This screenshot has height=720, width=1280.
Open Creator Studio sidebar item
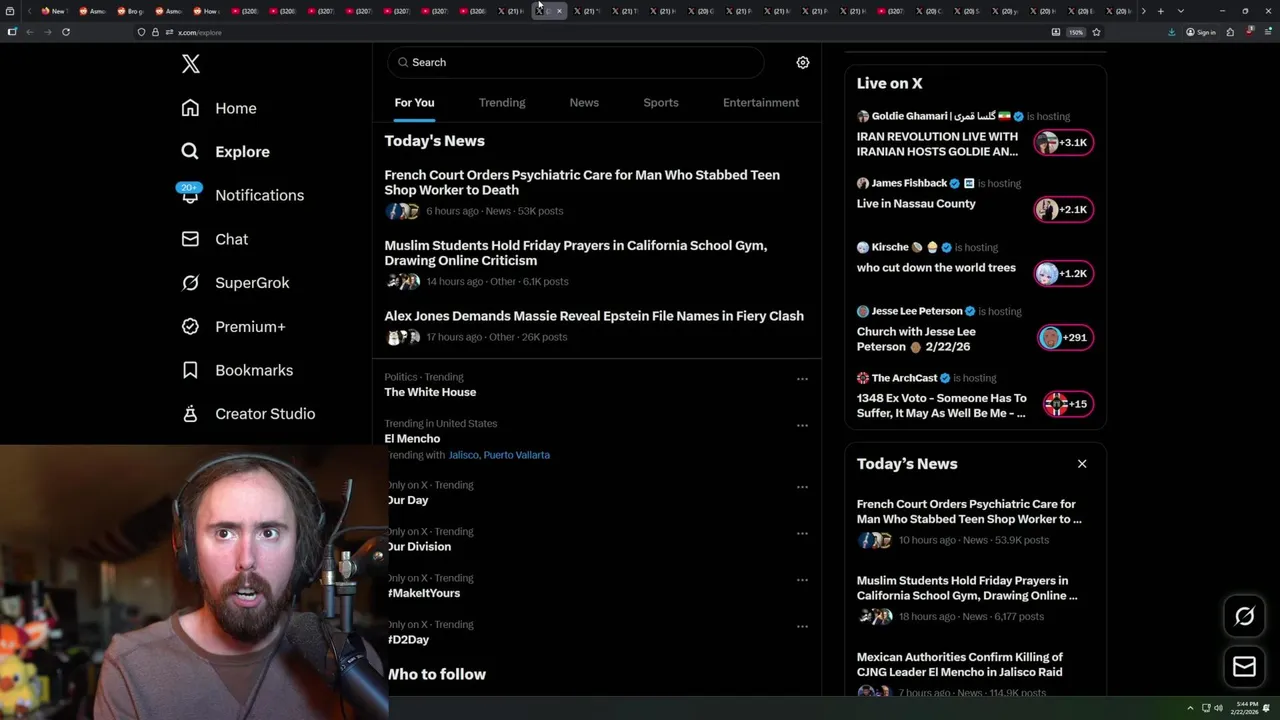(248, 414)
